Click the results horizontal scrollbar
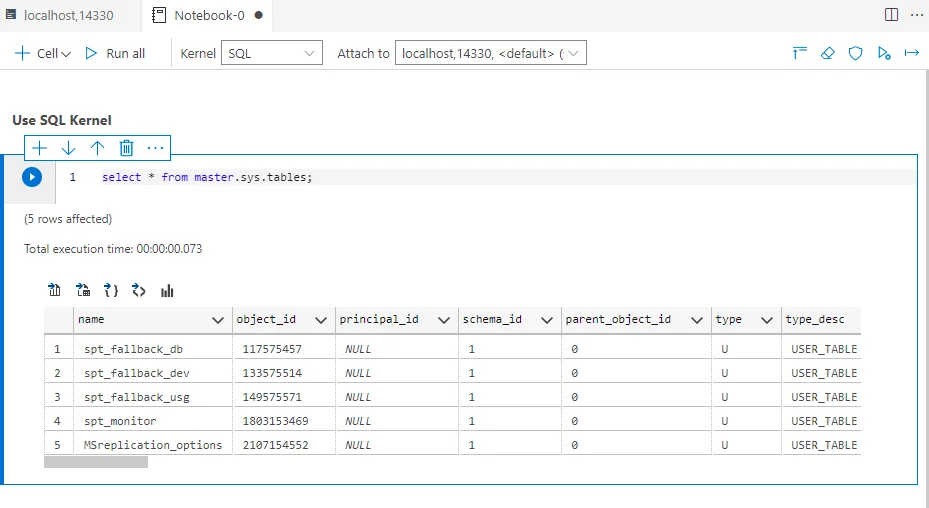 coord(96,462)
